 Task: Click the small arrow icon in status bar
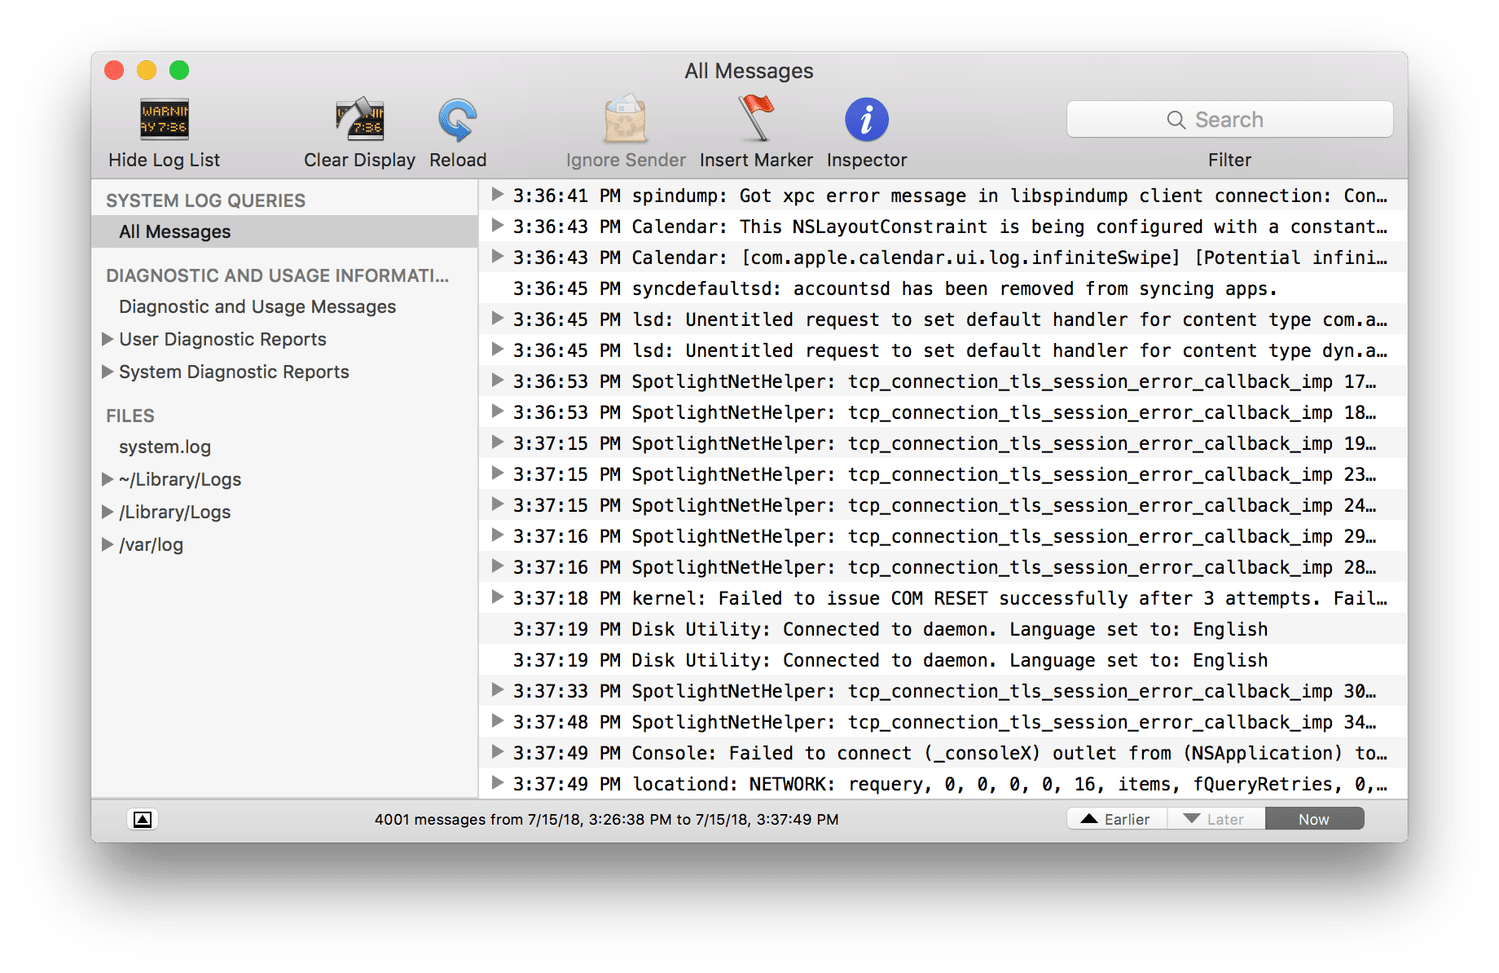click(143, 819)
